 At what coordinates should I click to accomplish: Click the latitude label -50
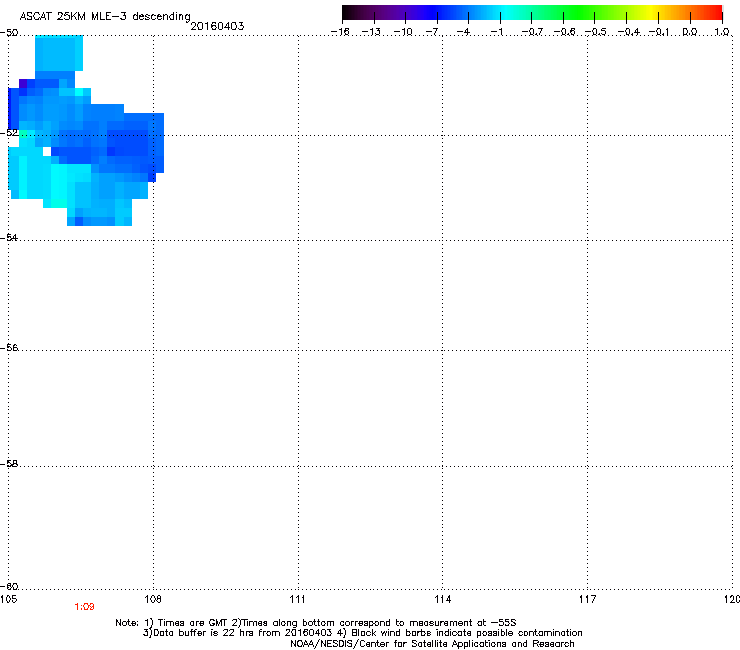tap(9, 33)
